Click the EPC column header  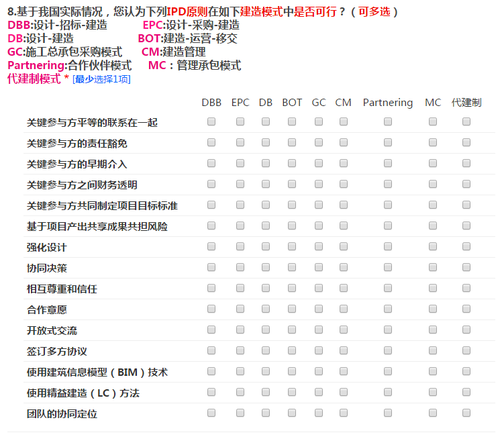pyautogui.click(x=240, y=102)
